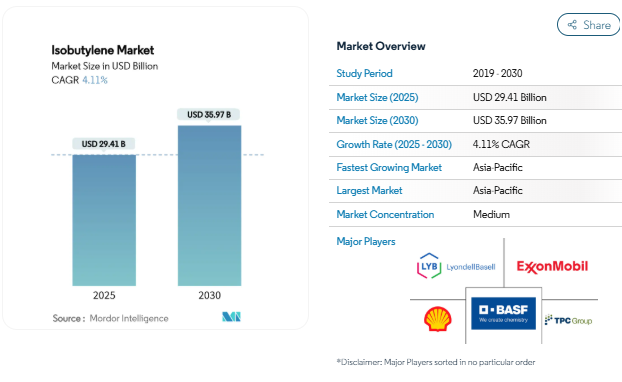Image resolution: width=622 pixels, height=382 pixels.
Task: Click the Growth Rate (2025 - 2030) label
Action: click(394, 144)
